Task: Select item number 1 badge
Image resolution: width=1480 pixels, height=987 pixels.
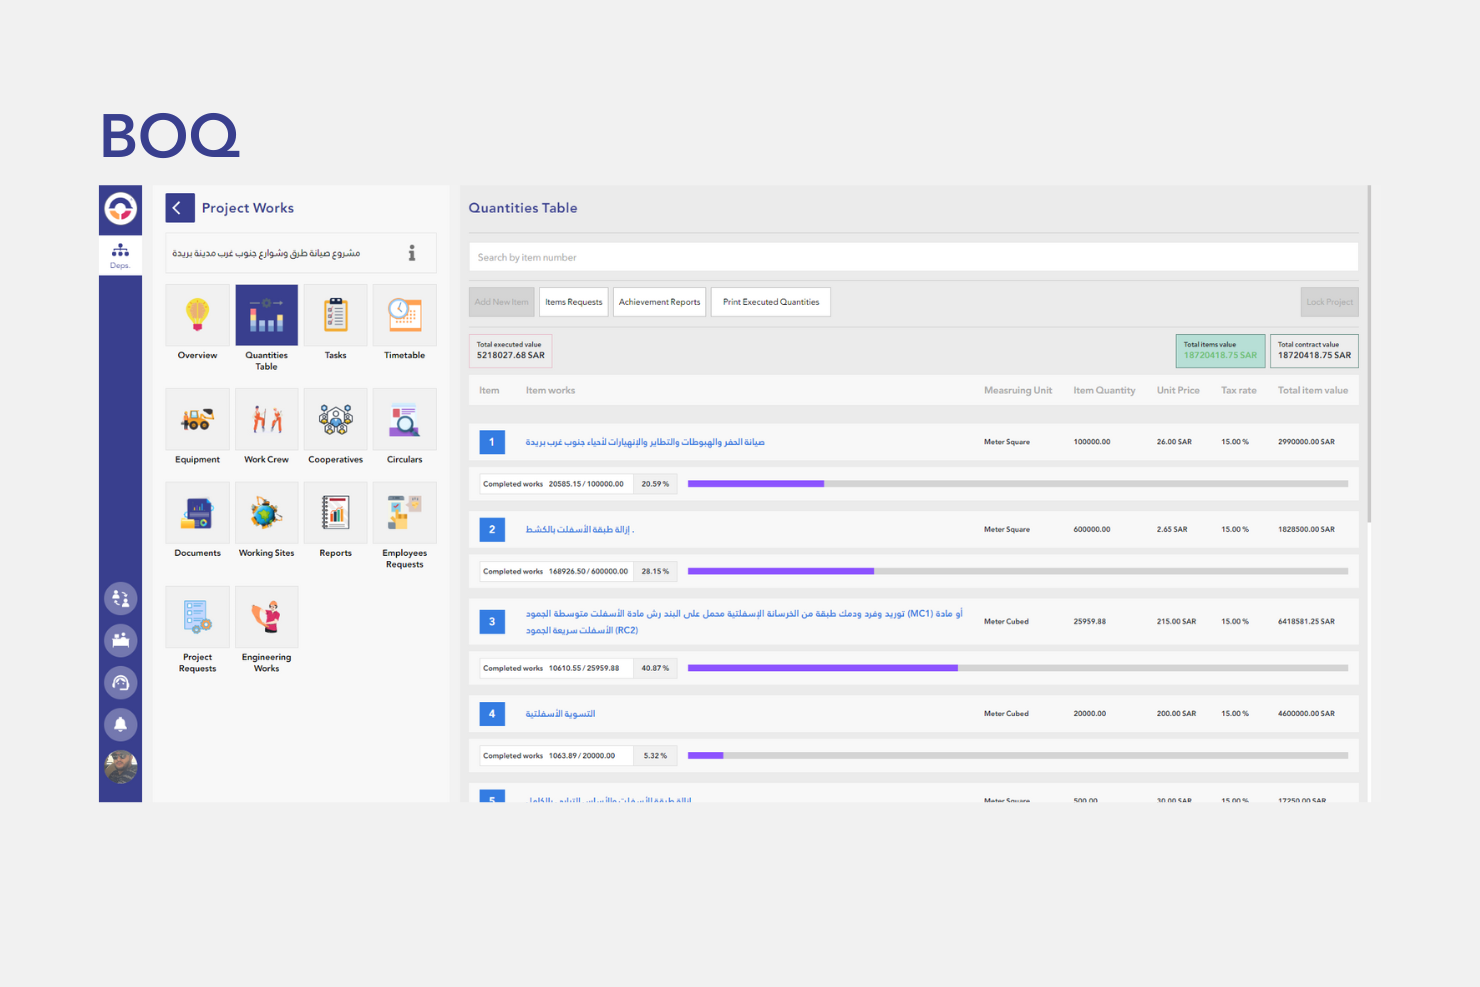Action: click(x=492, y=442)
